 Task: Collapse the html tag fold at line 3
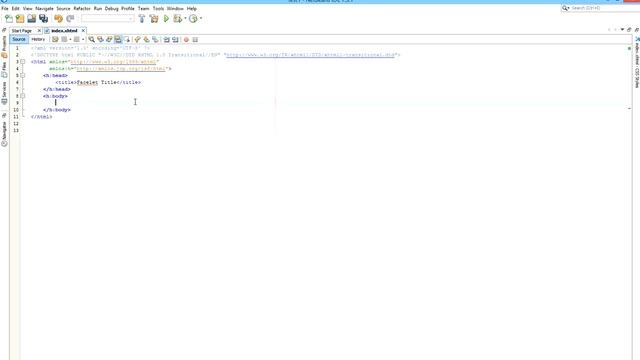pos(22,62)
